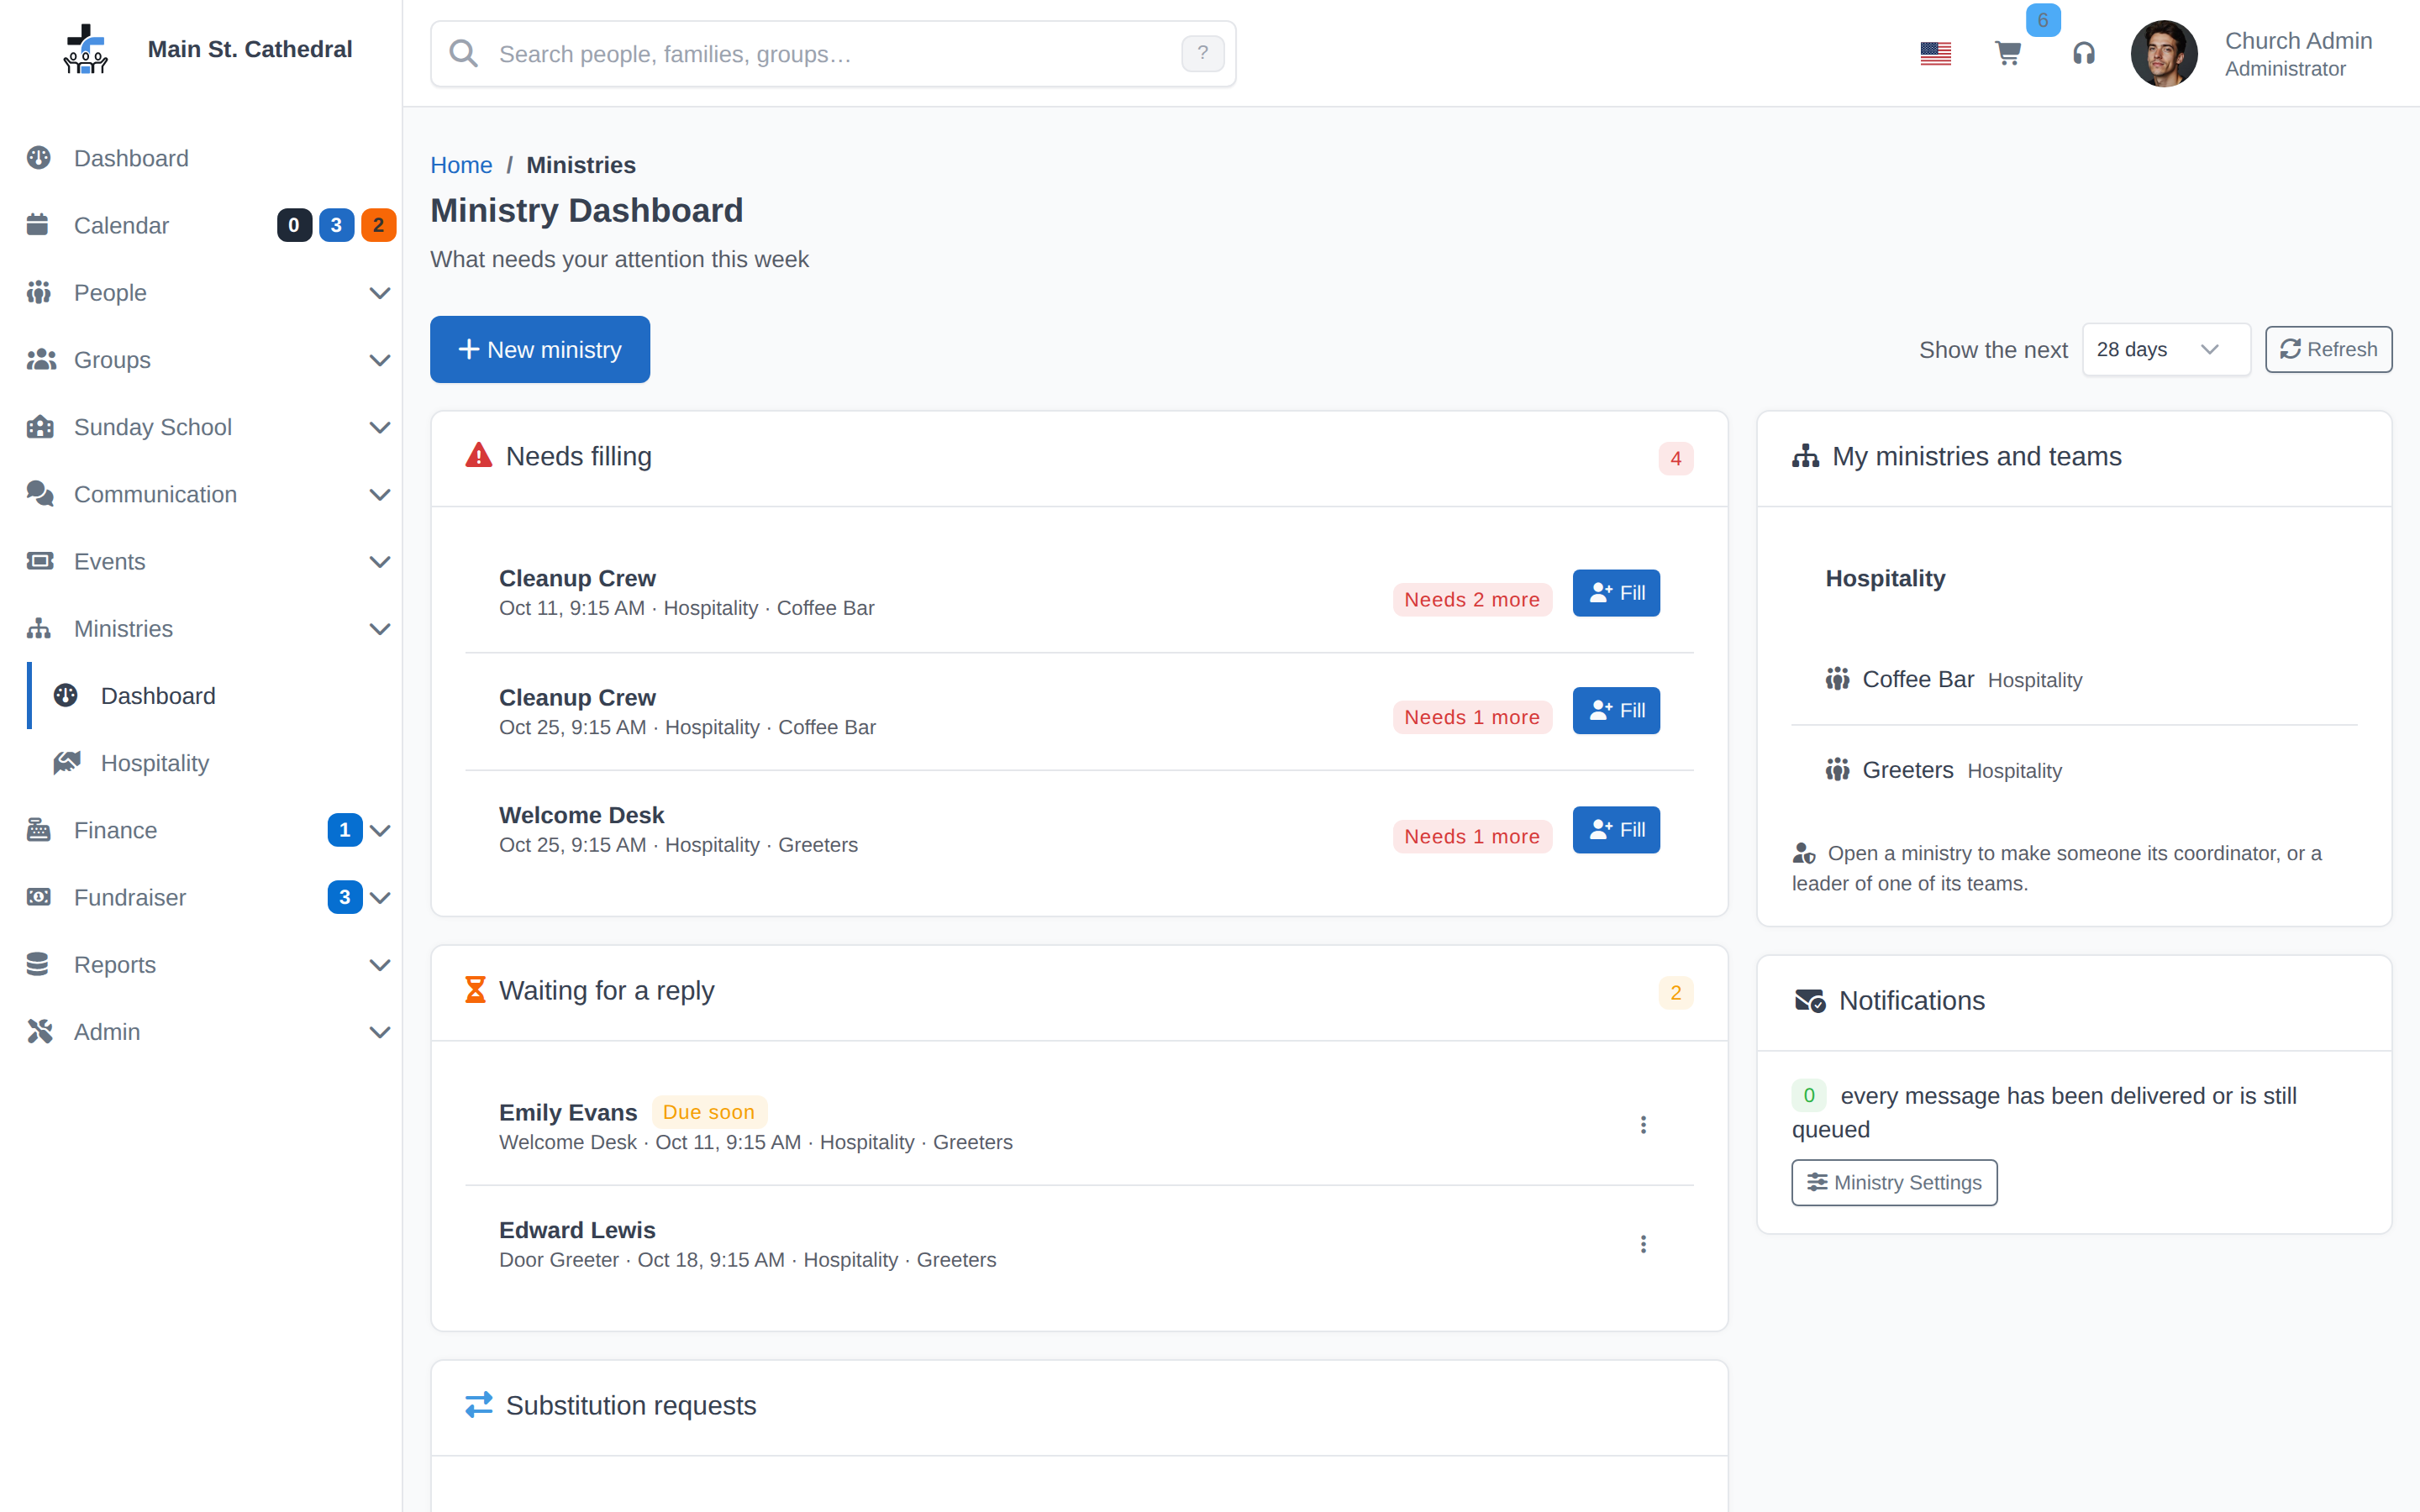
Task: Open the shopping cart icon
Action: tap(2008, 53)
